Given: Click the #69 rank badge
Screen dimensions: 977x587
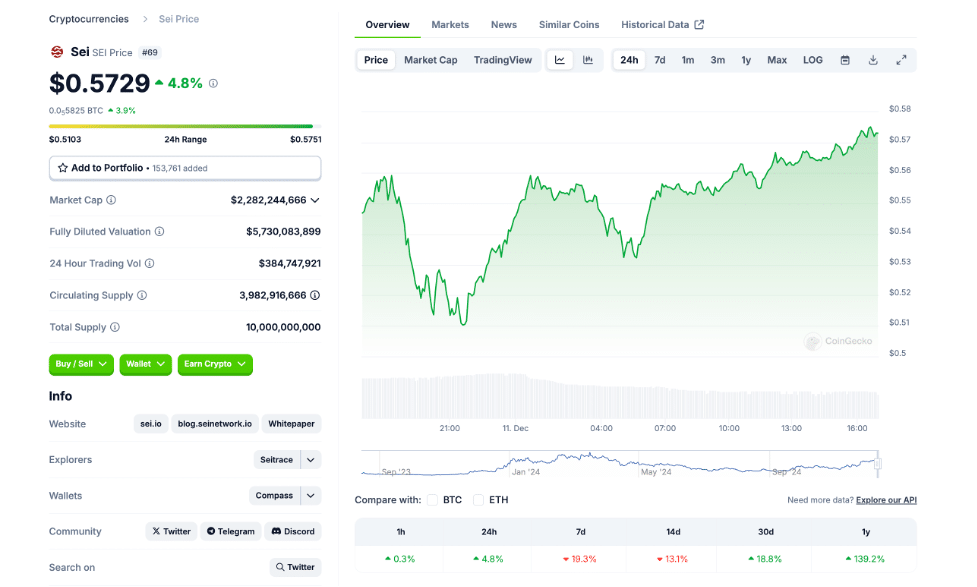Looking at the screenshot, I should tap(150, 52).
